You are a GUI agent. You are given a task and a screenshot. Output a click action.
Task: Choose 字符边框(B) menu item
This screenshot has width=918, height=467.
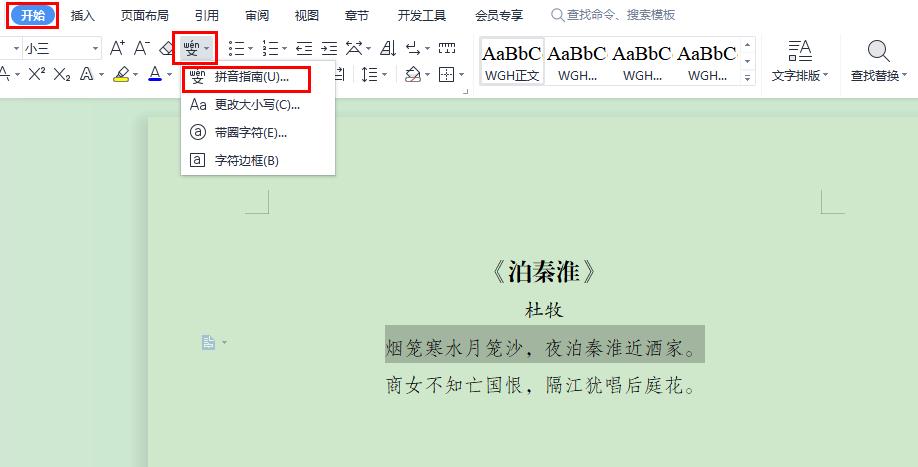coord(258,160)
